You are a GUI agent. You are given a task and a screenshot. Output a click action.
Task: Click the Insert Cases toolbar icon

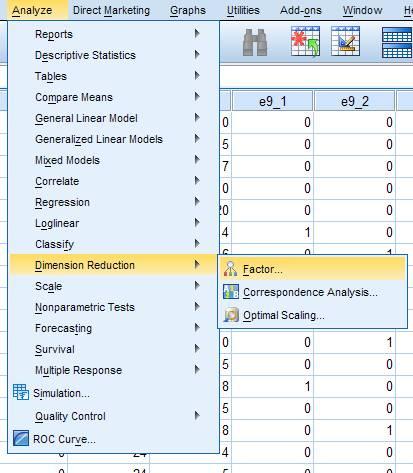tap(305, 41)
